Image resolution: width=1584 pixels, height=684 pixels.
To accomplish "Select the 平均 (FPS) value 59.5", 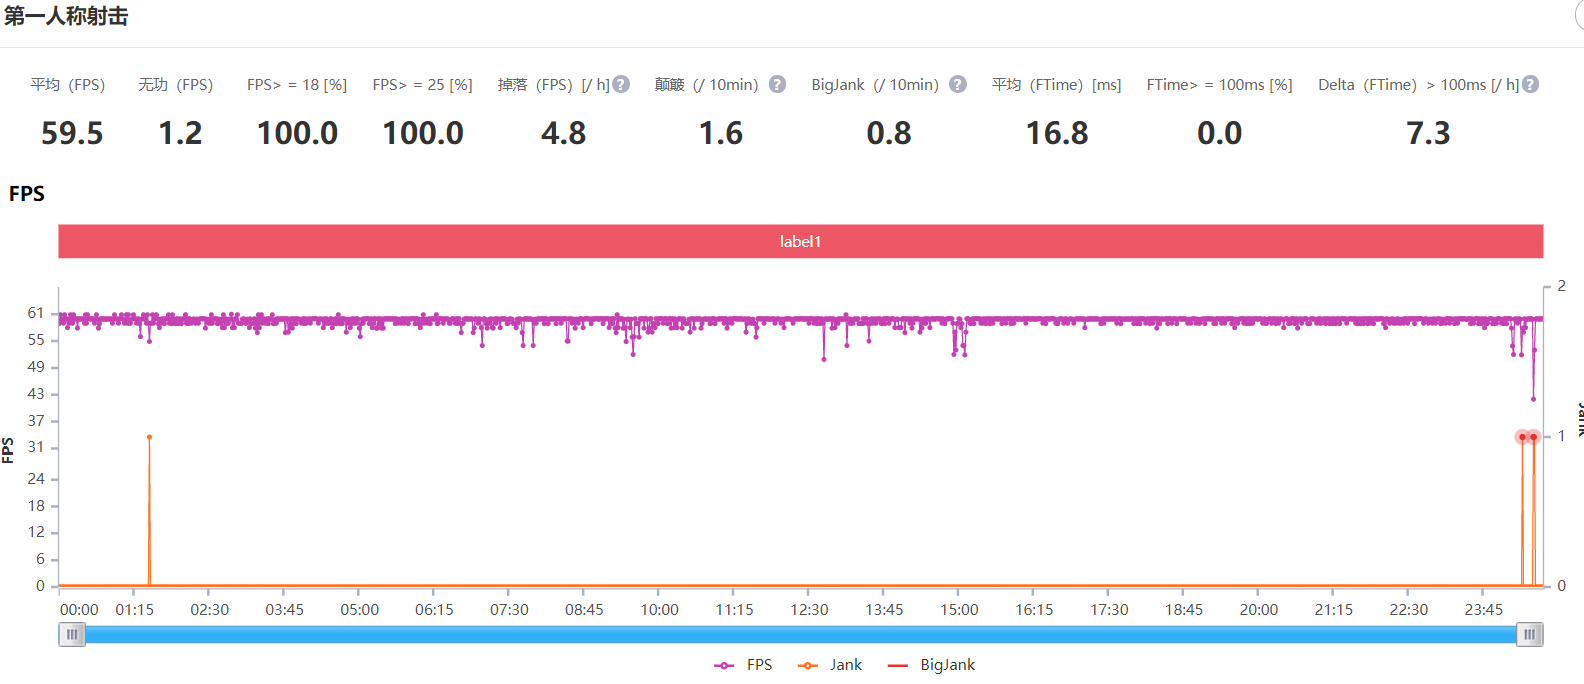I will (72, 133).
